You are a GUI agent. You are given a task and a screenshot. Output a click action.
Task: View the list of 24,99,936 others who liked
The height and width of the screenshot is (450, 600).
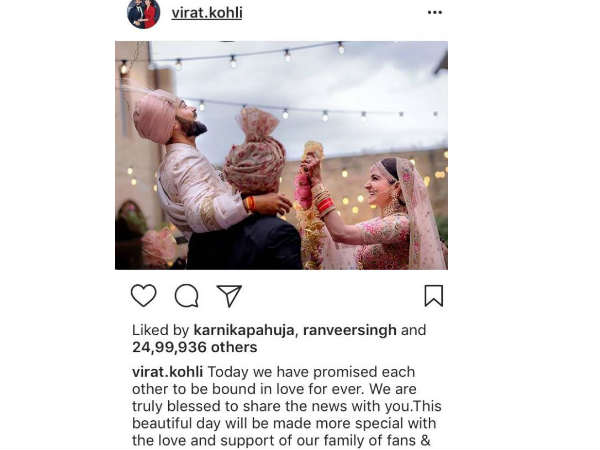pos(195,347)
